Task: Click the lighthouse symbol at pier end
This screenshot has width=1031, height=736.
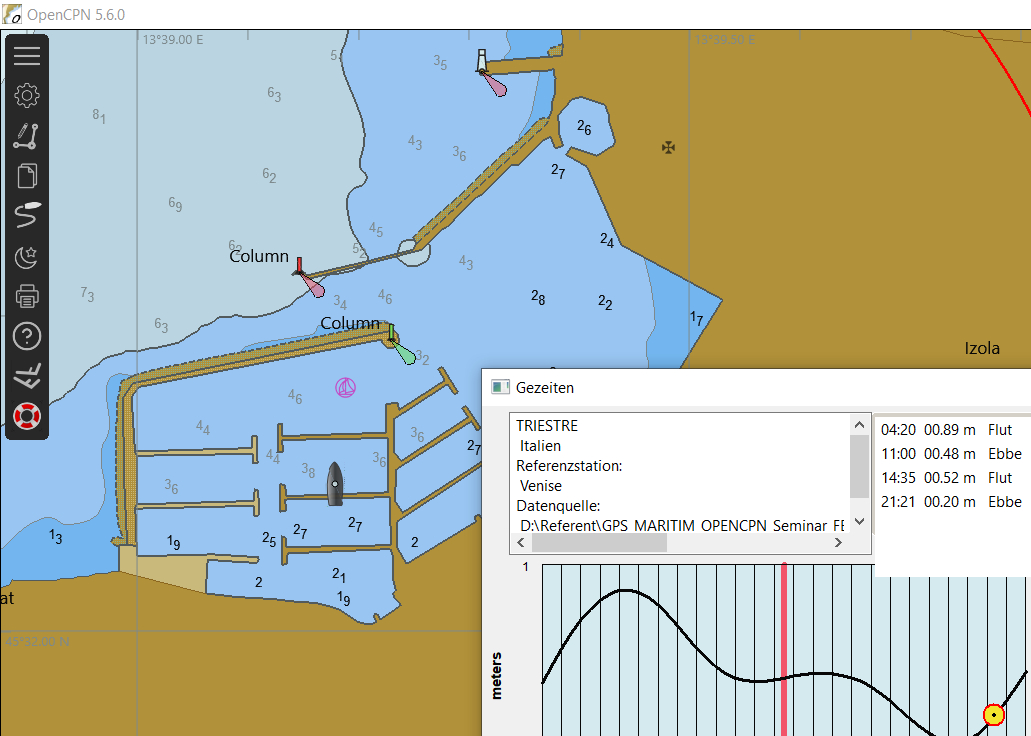Action: coord(482,61)
